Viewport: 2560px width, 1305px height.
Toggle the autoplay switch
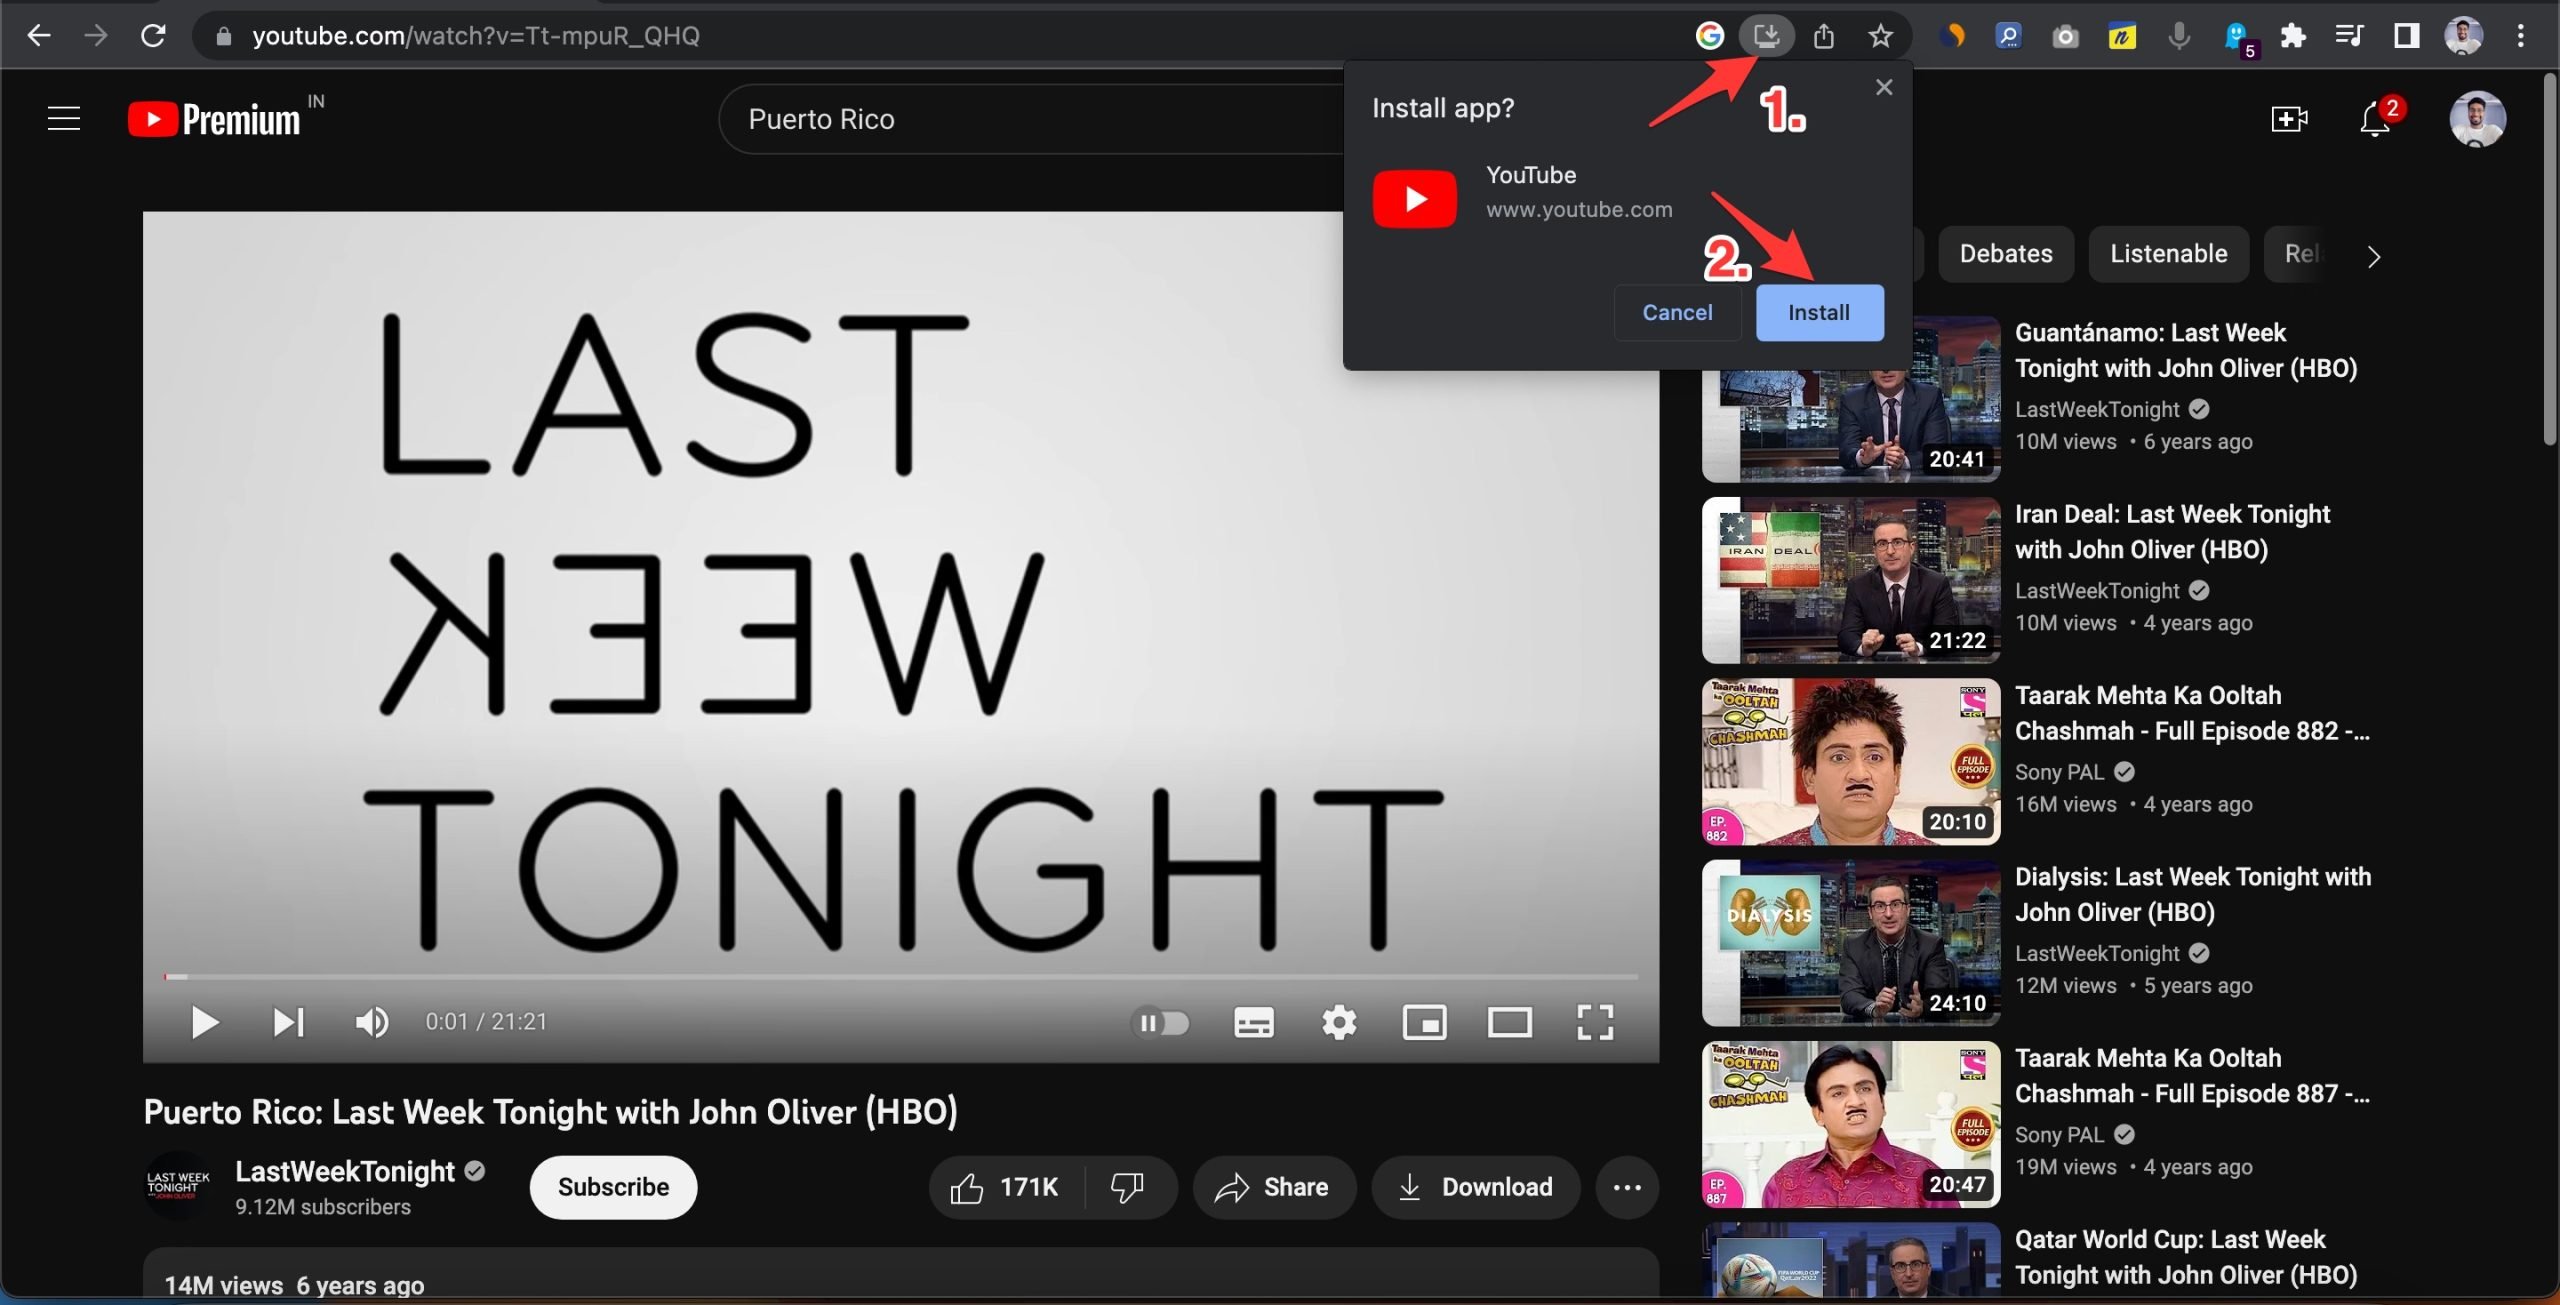tap(1160, 1022)
